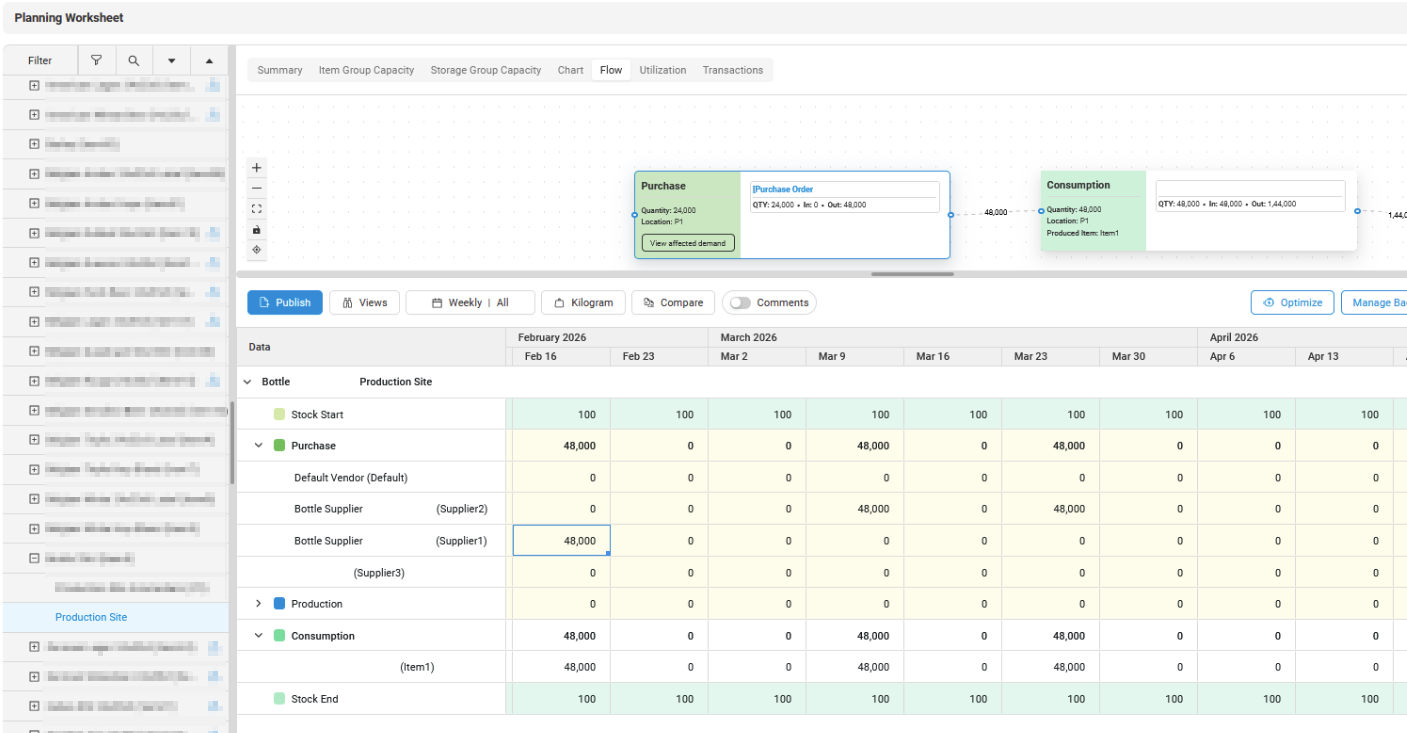1407x733 pixels.
Task: Toggle the canvas lock icon
Action: tap(257, 230)
